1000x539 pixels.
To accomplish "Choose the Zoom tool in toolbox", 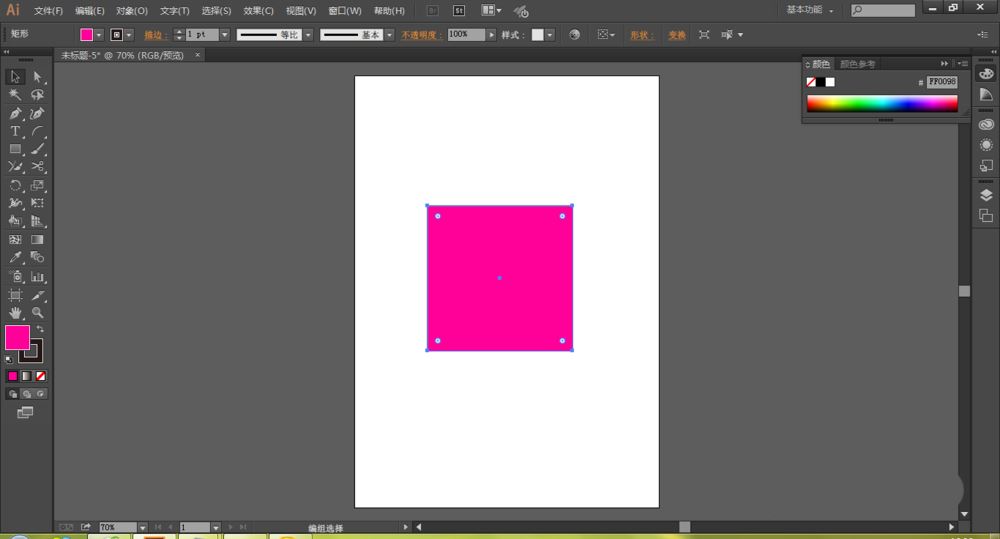I will [38, 313].
